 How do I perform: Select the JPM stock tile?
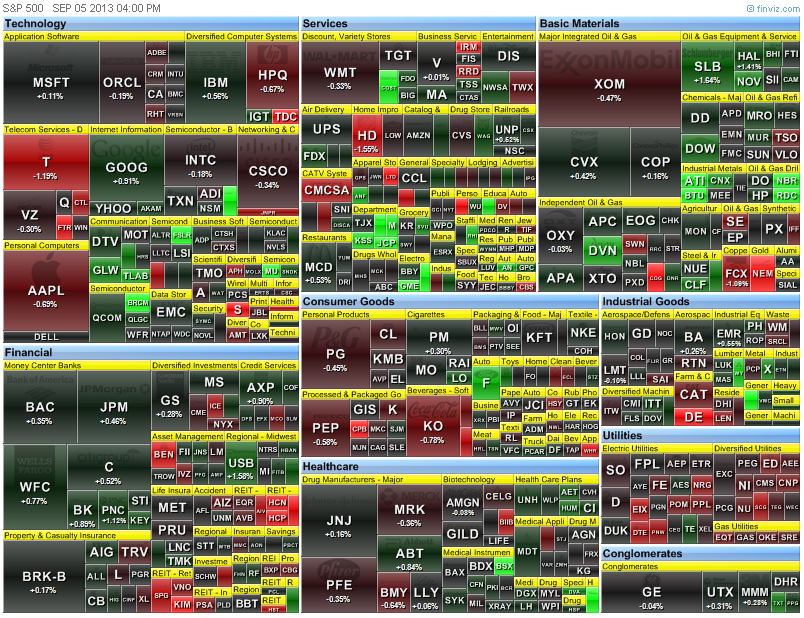tap(114, 408)
